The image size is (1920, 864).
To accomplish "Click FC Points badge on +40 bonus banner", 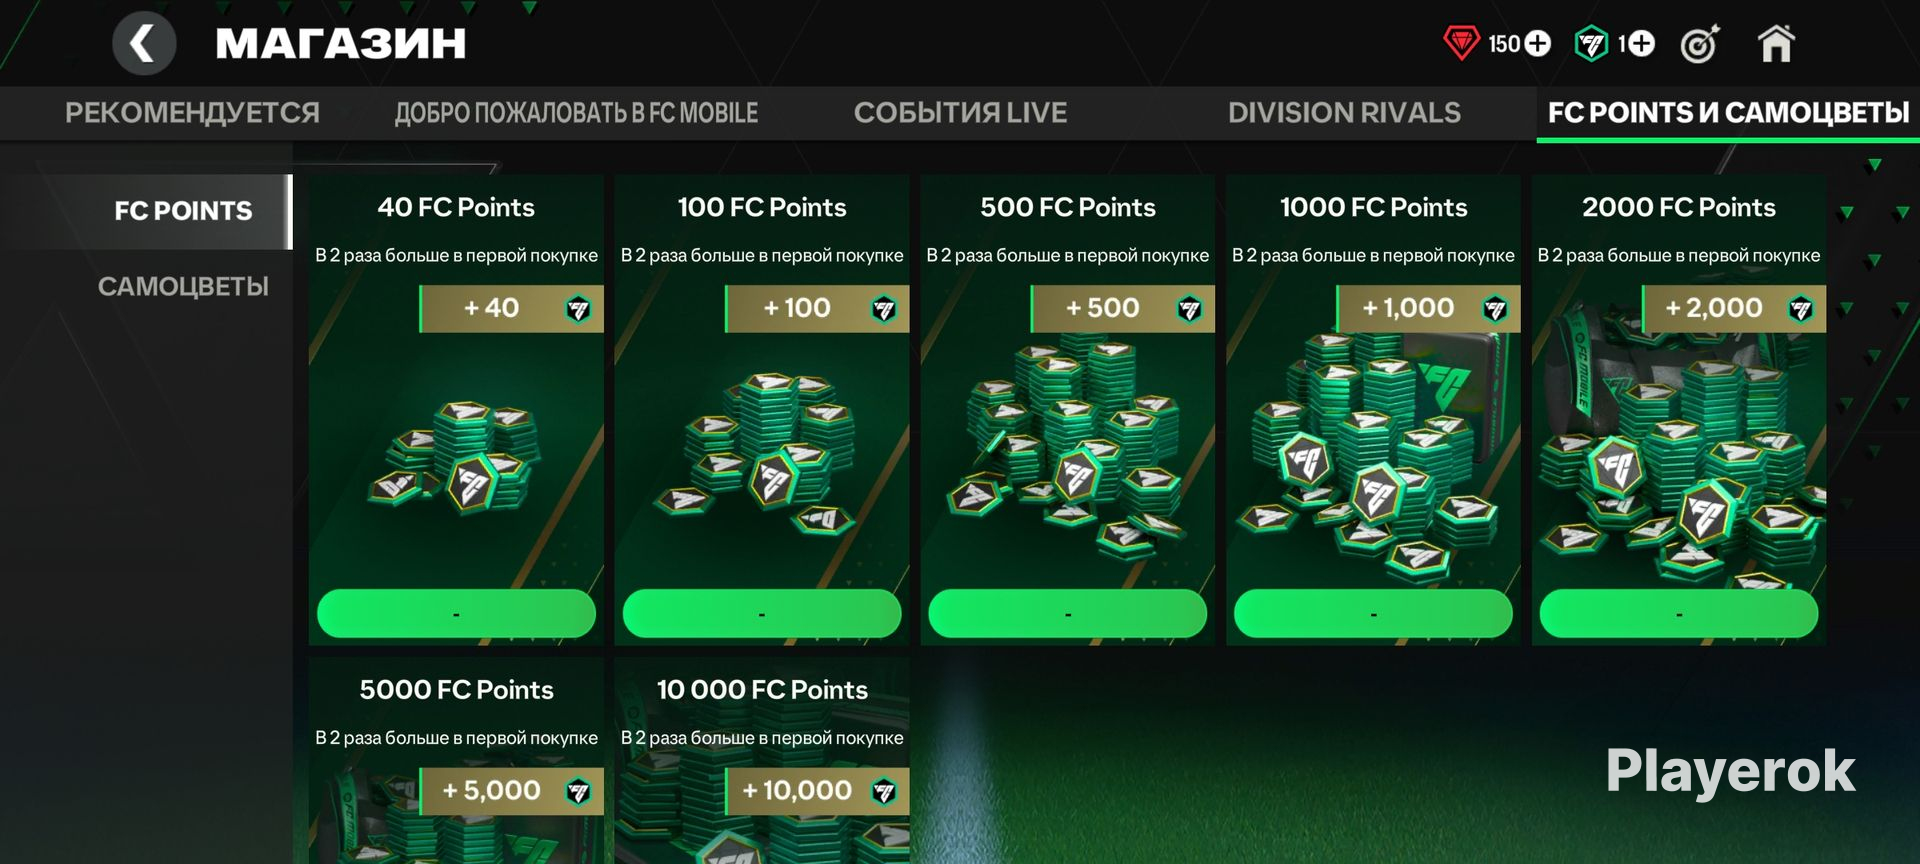I will (578, 309).
